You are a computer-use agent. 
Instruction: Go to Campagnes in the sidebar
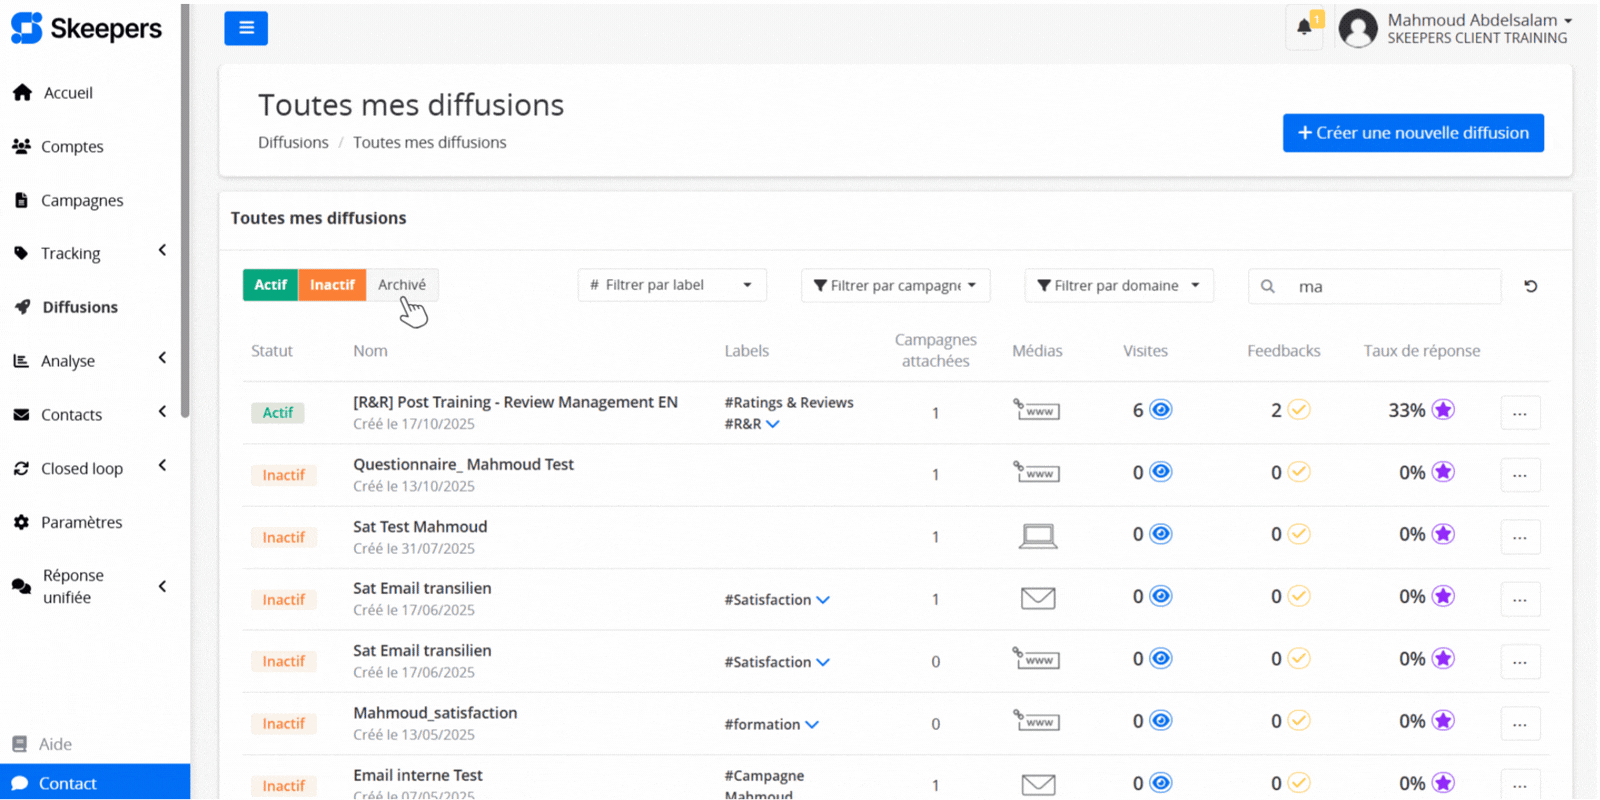pyautogui.click(x=82, y=200)
